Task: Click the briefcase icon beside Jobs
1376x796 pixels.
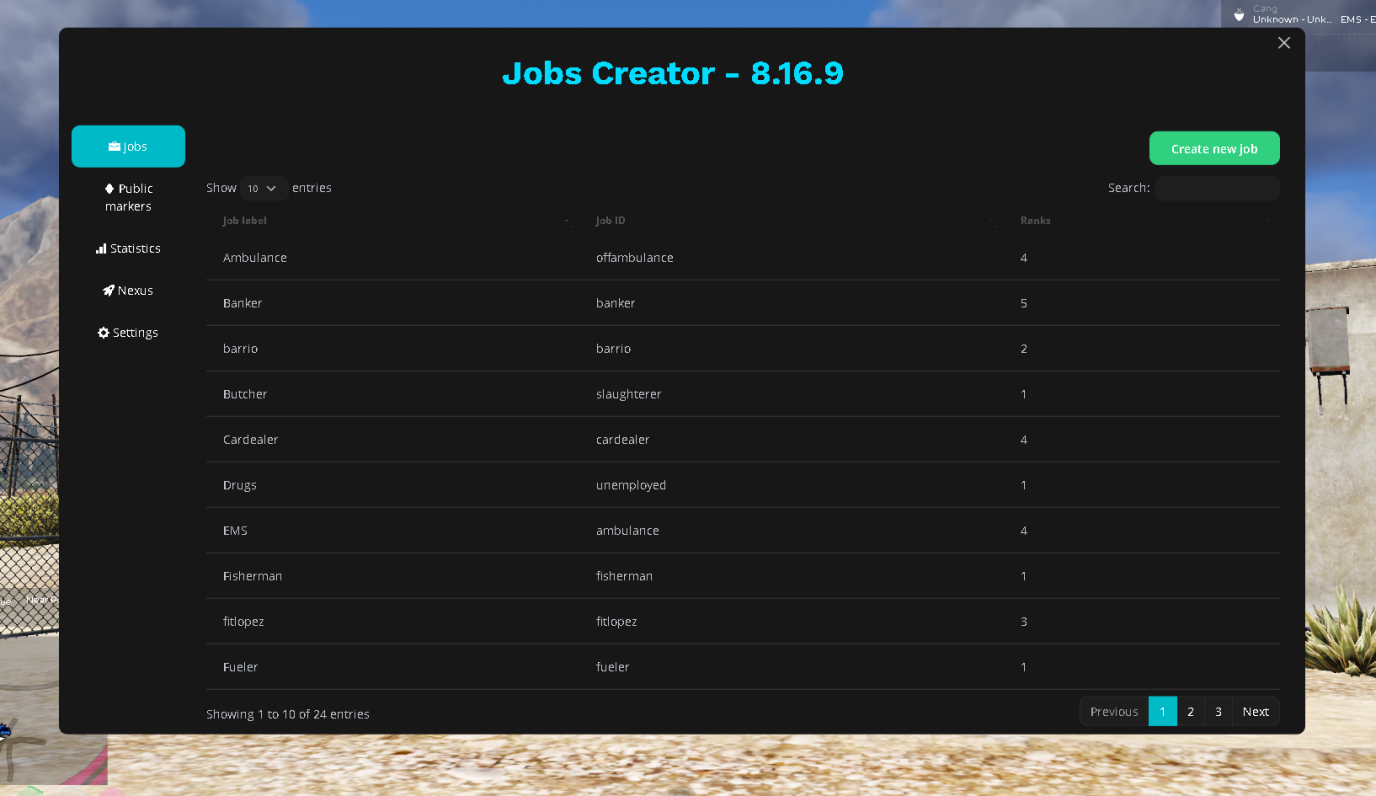Action: click(114, 146)
